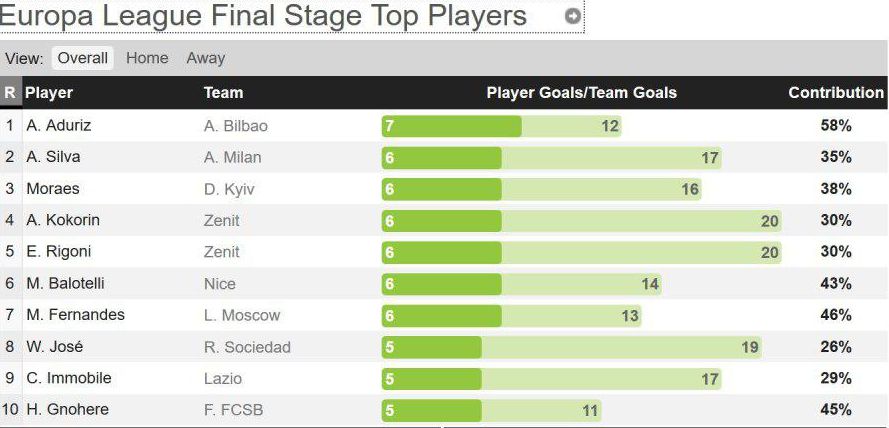Open the R. Sociedad team link

click(246, 347)
